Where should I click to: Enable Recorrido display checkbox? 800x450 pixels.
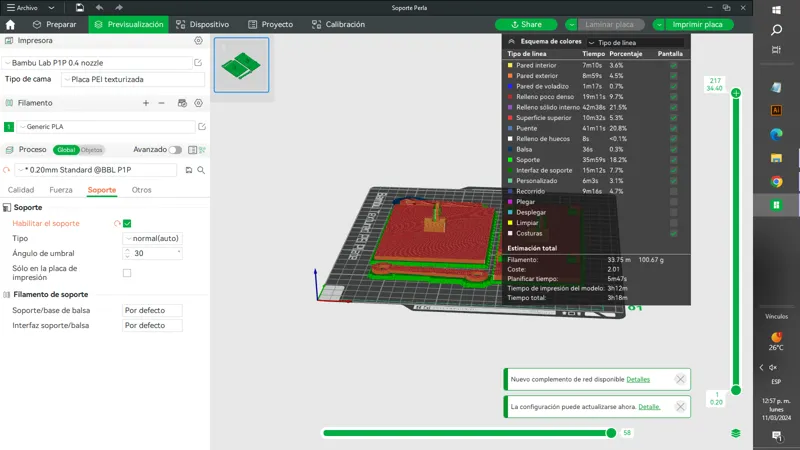click(673, 191)
